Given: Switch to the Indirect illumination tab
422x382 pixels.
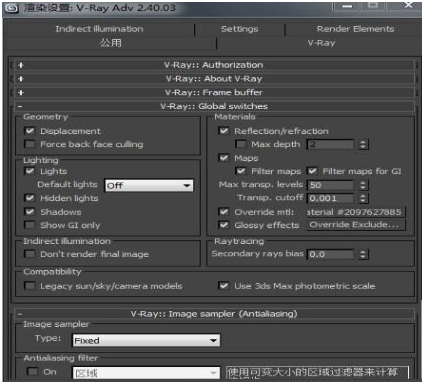Looking at the screenshot, I should pyautogui.click(x=99, y=29).
